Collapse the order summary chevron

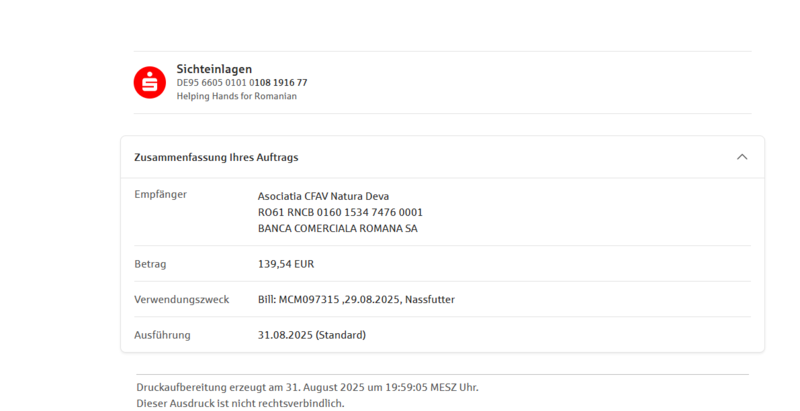coord(742,157)
